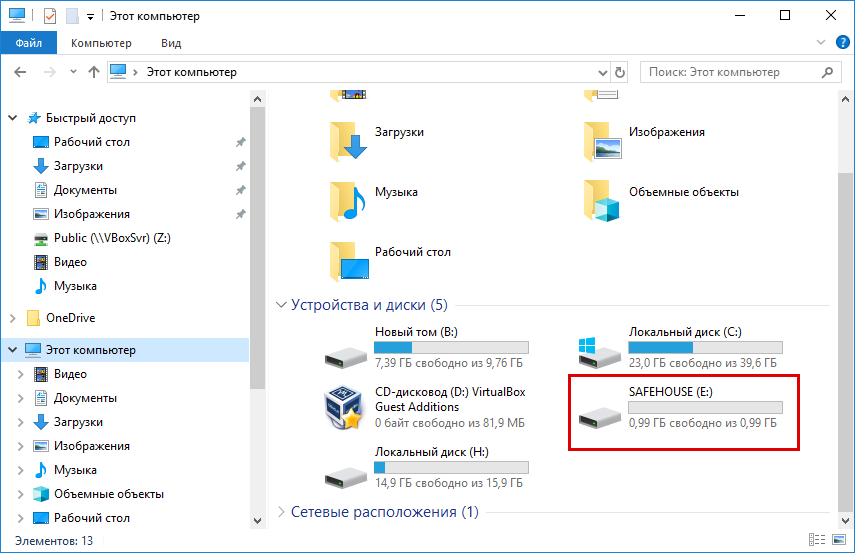Viewport: 855px width, 553px height.
Task: Open the Компьютер ribbon tab
Action: 101,43
